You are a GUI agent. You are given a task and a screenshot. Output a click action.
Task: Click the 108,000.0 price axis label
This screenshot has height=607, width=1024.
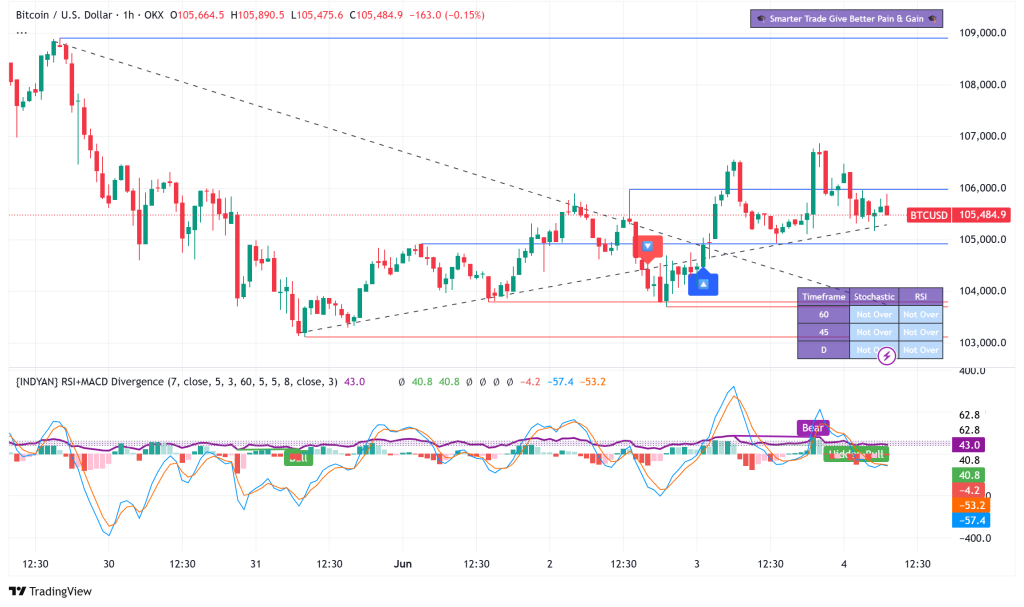[982, 84]
